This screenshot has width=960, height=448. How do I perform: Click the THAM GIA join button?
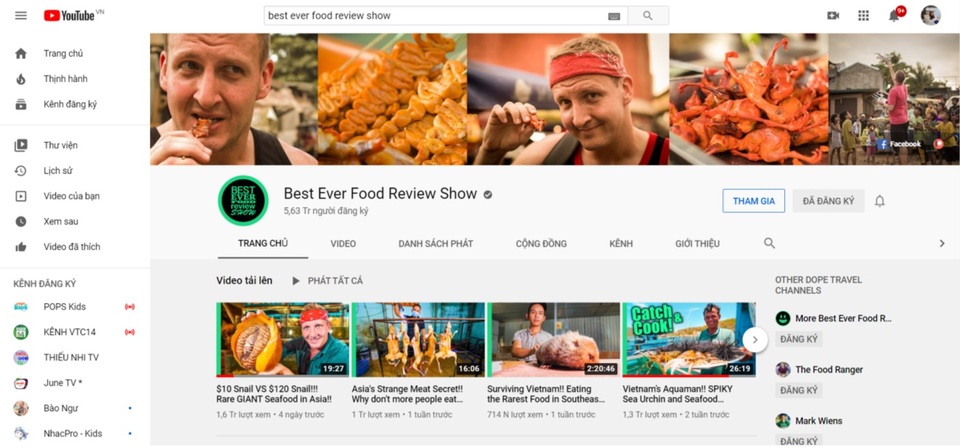click(754, 201)
